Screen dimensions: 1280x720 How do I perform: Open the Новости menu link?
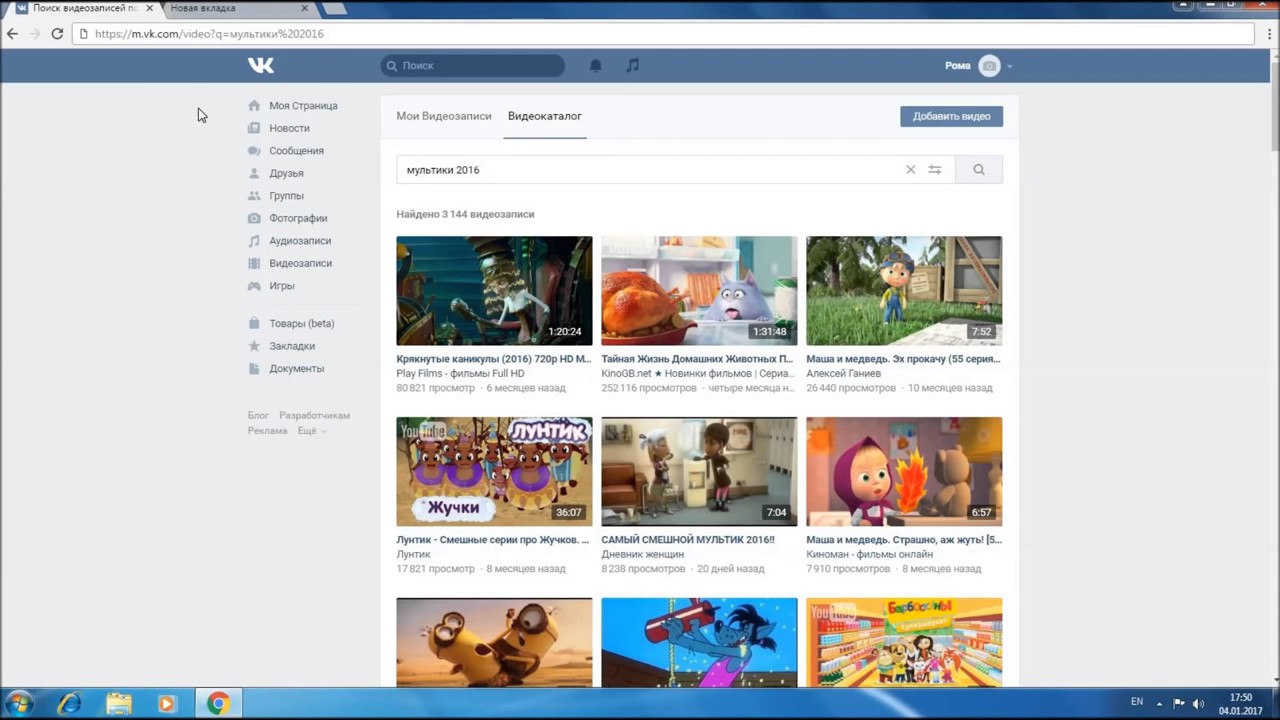289,128
